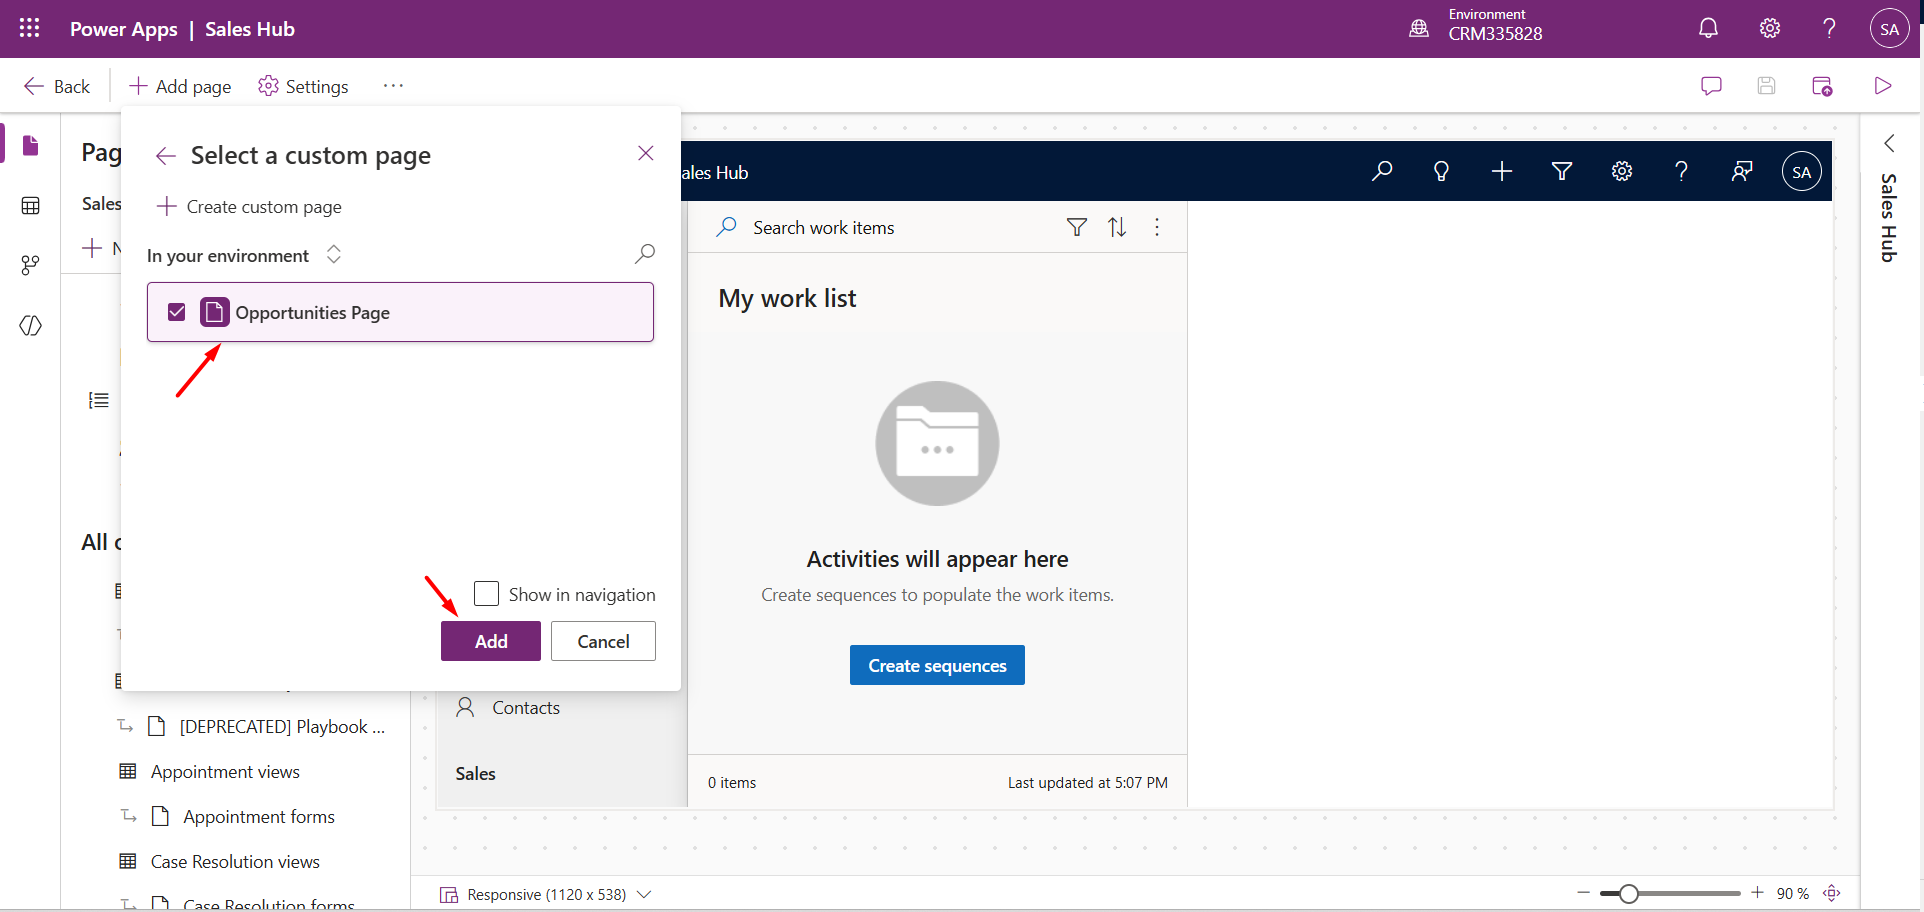Open the Automation icon in left rail
This screenshot has width=1924, height=912.
pyautogui.click(x=31, y=265)
